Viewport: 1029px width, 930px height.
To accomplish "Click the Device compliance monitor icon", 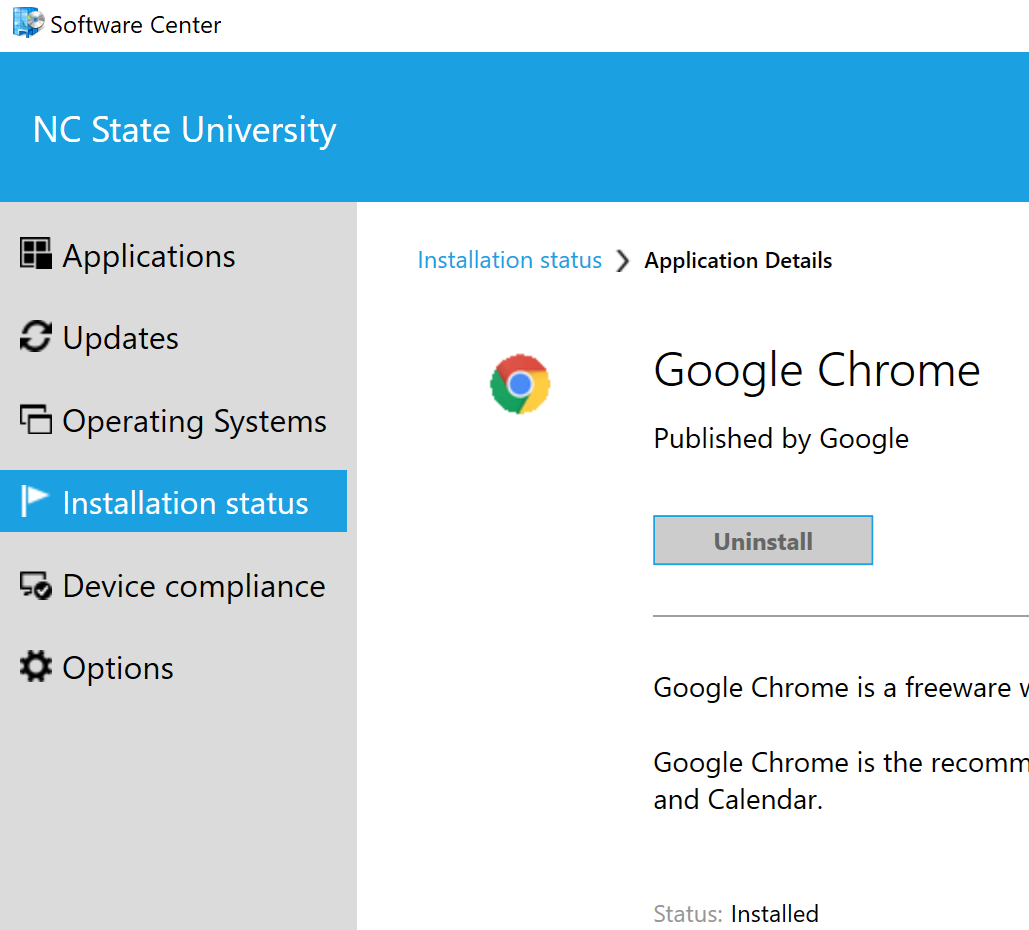I will [x=35, y=585].
